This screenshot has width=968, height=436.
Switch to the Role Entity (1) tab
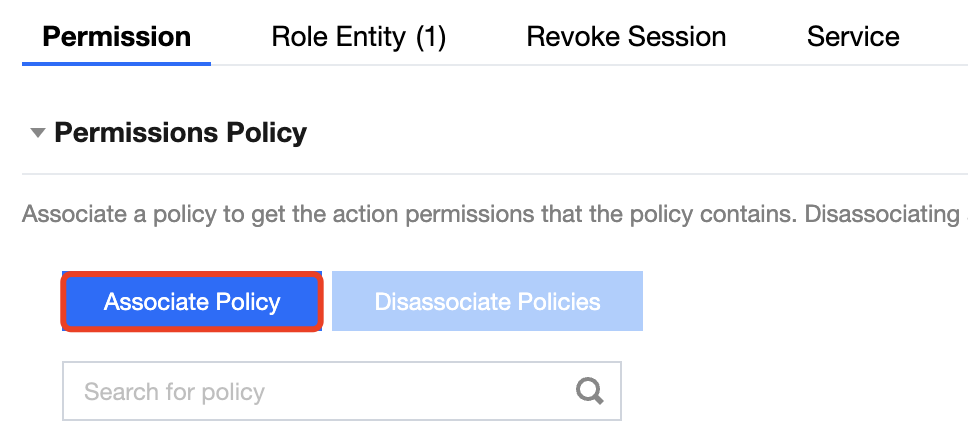pos(358,37)
